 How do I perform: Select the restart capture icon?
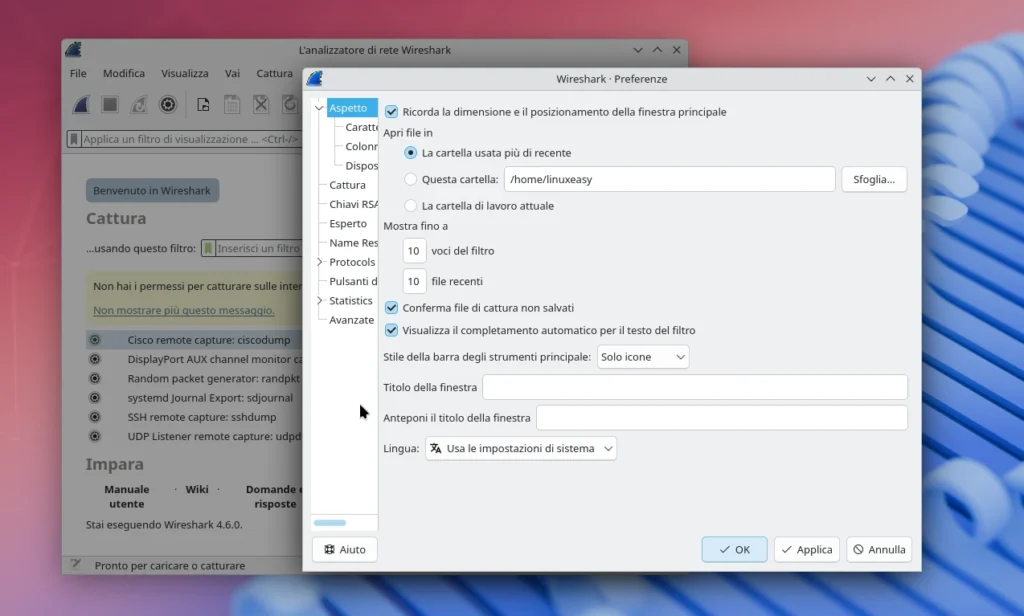[x=139, y=104]
